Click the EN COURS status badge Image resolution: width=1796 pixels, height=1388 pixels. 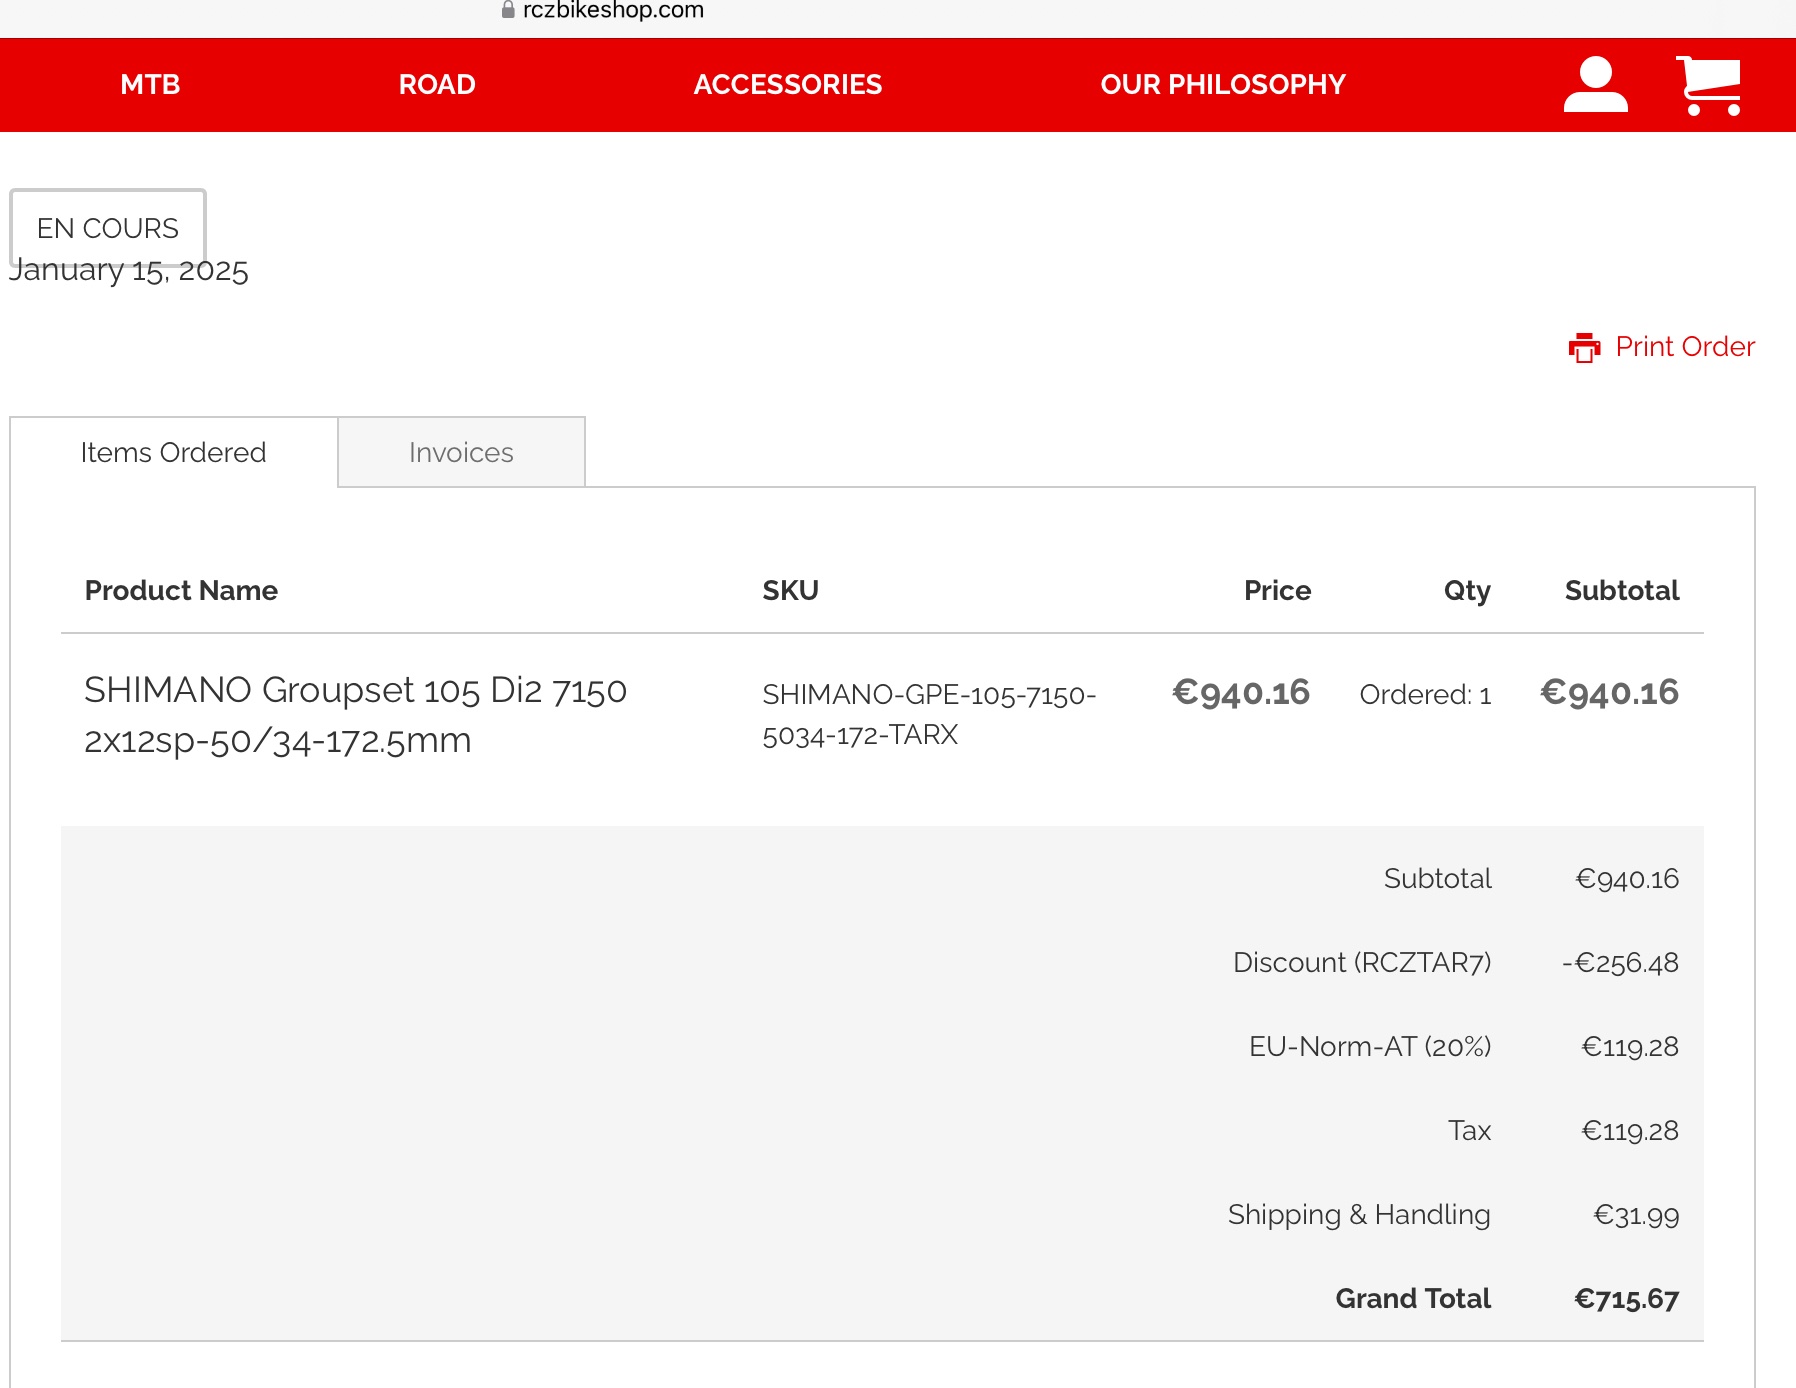coord(108,228)
